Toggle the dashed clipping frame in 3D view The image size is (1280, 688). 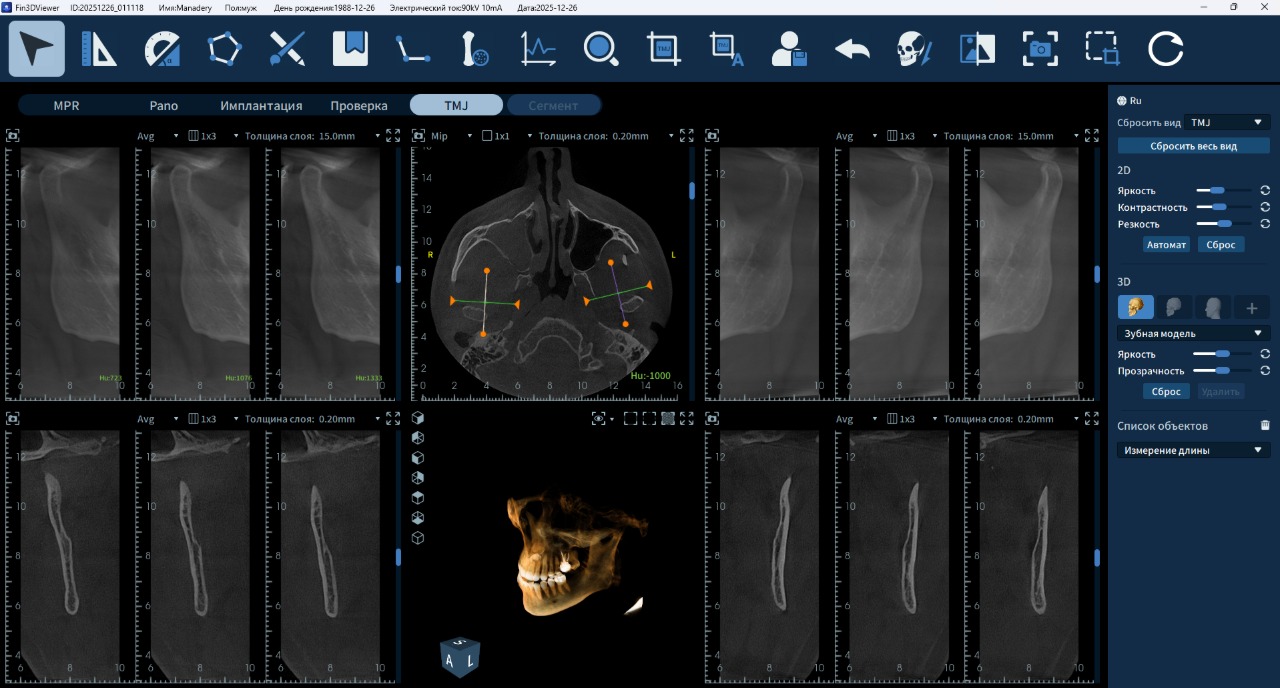coord(649,419)
